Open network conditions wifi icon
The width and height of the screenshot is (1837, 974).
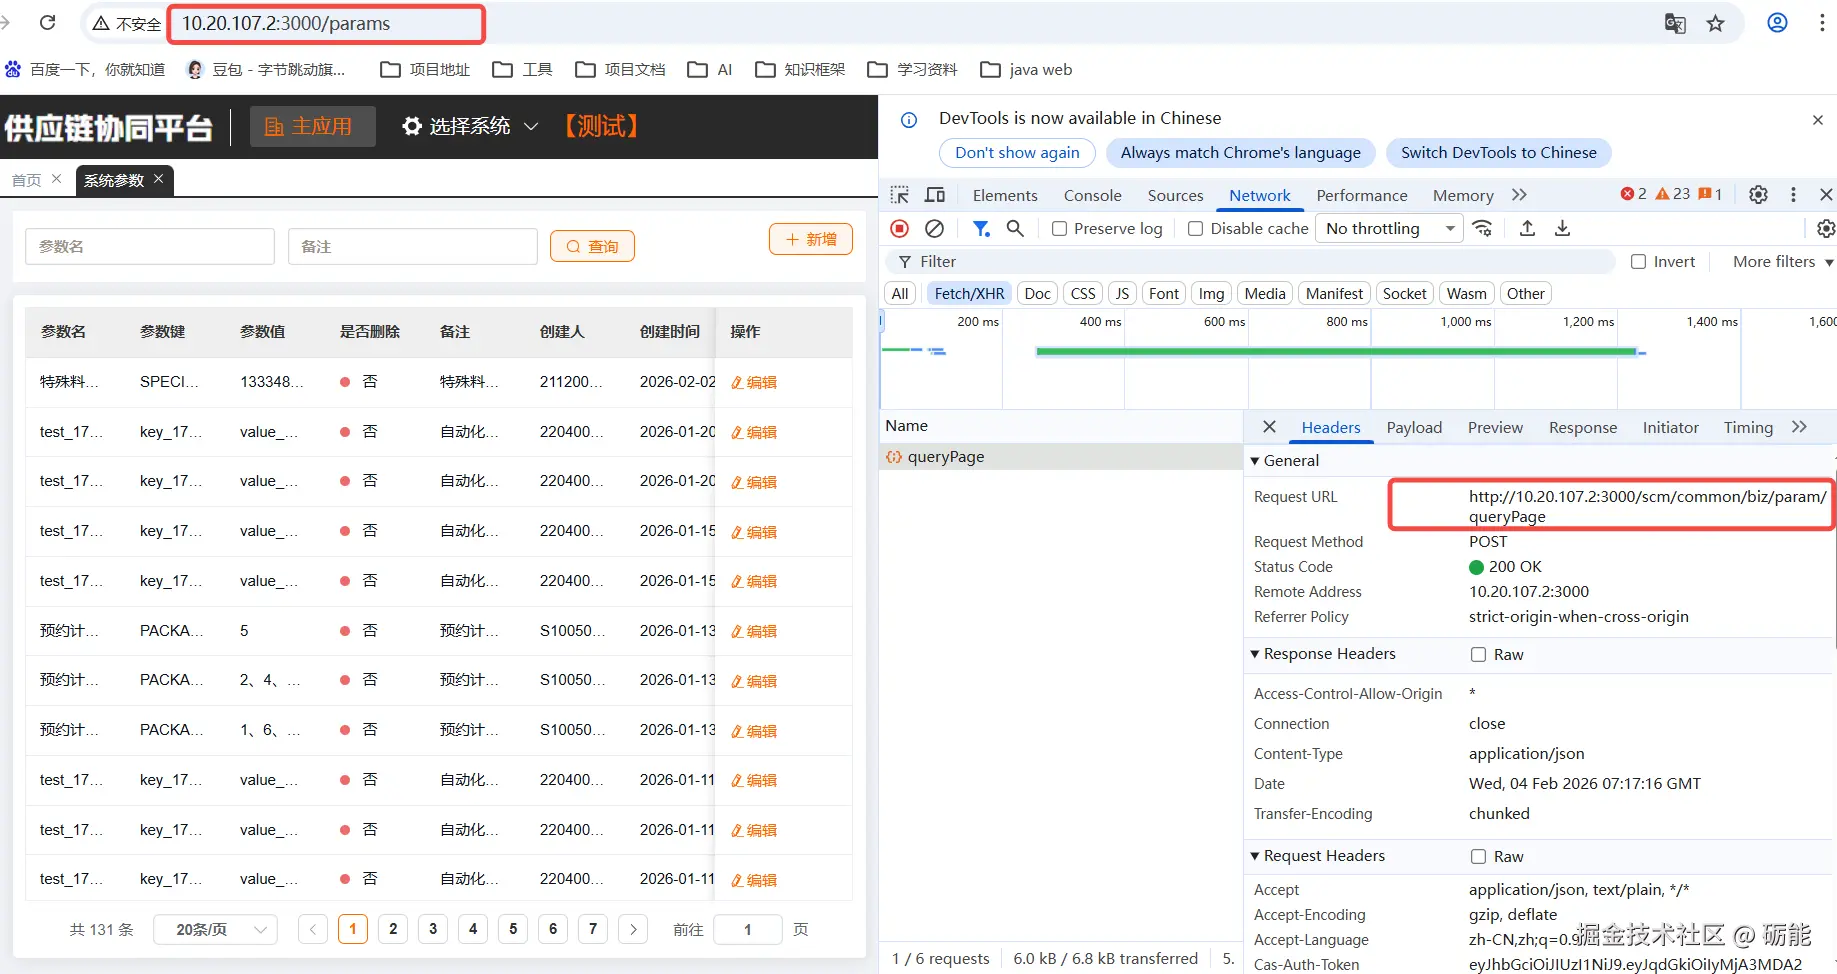coord(1482,229)
